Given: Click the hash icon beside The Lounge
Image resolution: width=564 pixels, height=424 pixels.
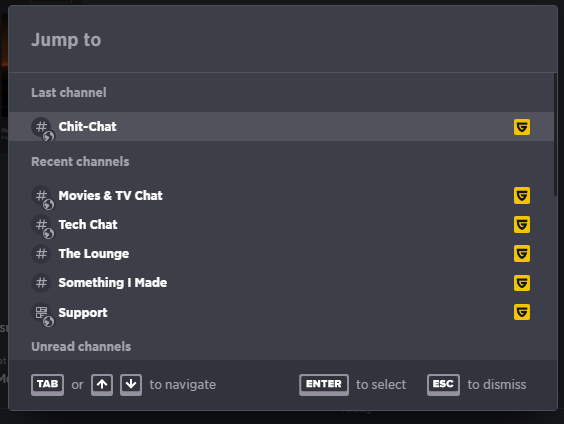Looking at the screenshot, I should coord(41,254).
